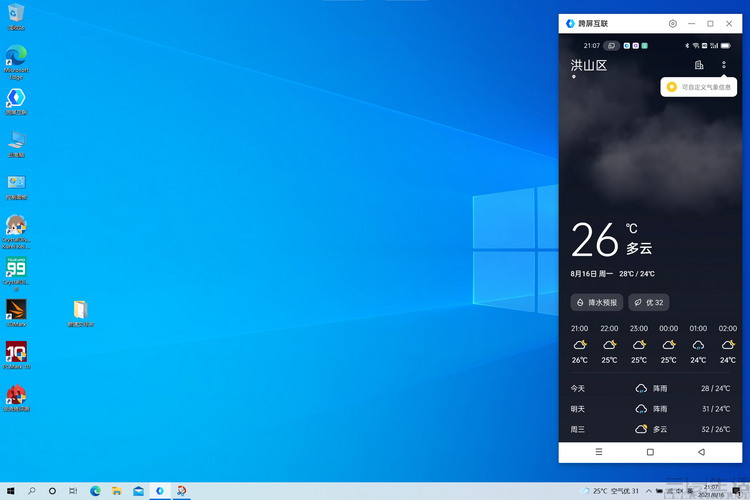Viewport: 750px width, 500px height.
Task: Open the 跨屏互联 settings gear in the title bar
Action: pos(673,23)
